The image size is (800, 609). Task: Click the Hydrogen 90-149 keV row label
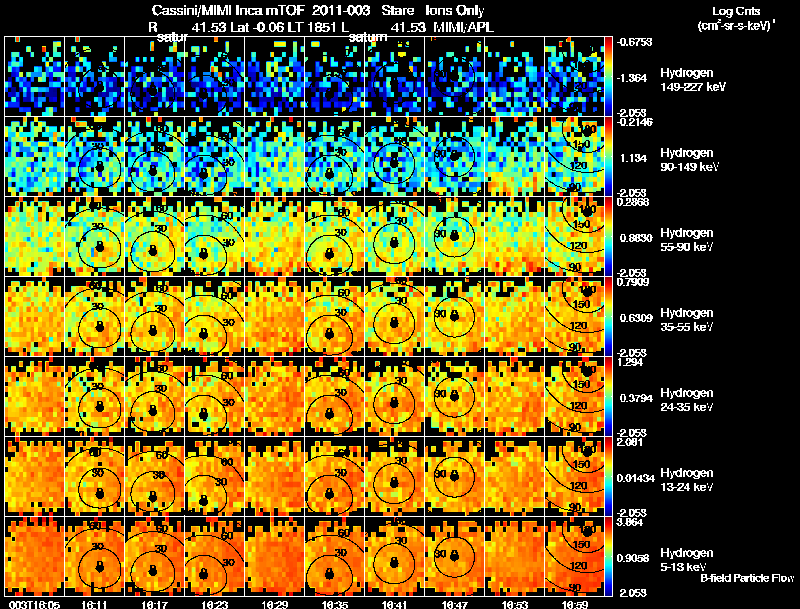689,160
